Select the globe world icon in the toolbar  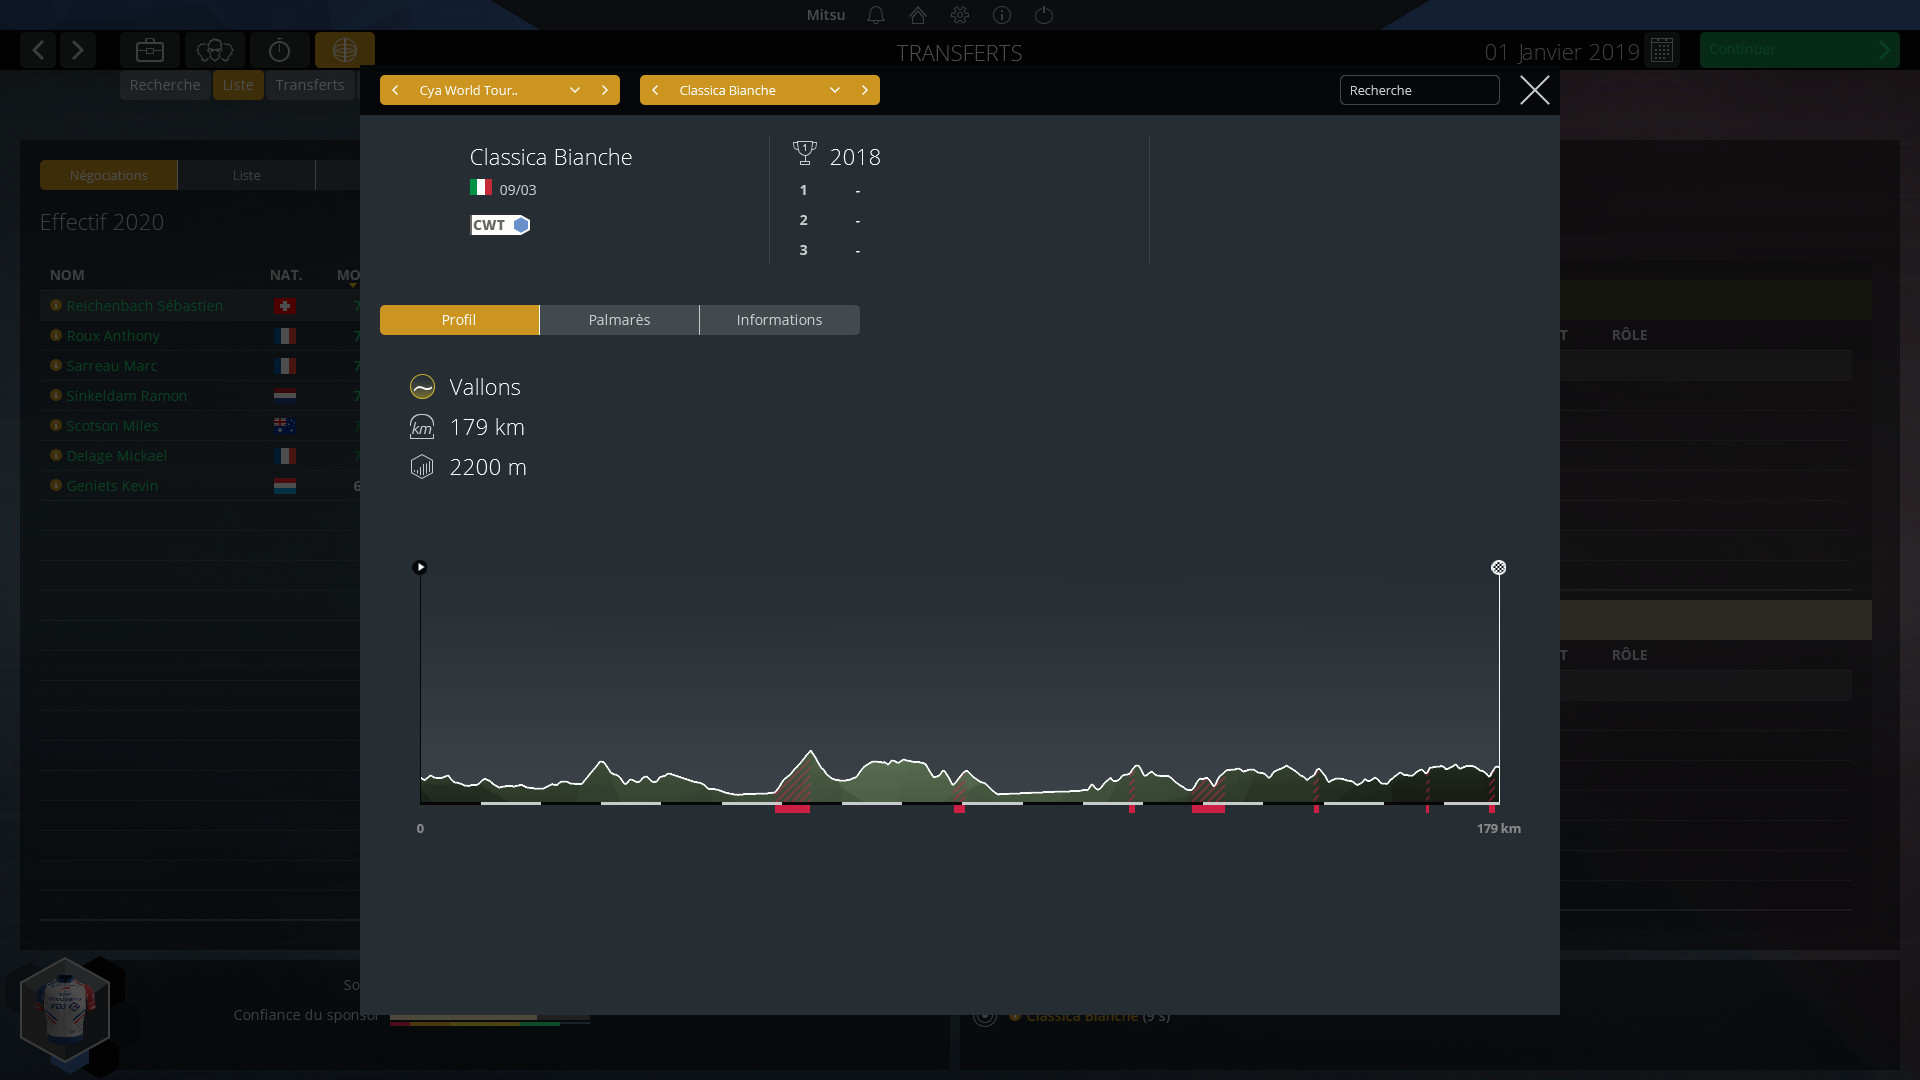pyautogui.click(x=344, y=50)
